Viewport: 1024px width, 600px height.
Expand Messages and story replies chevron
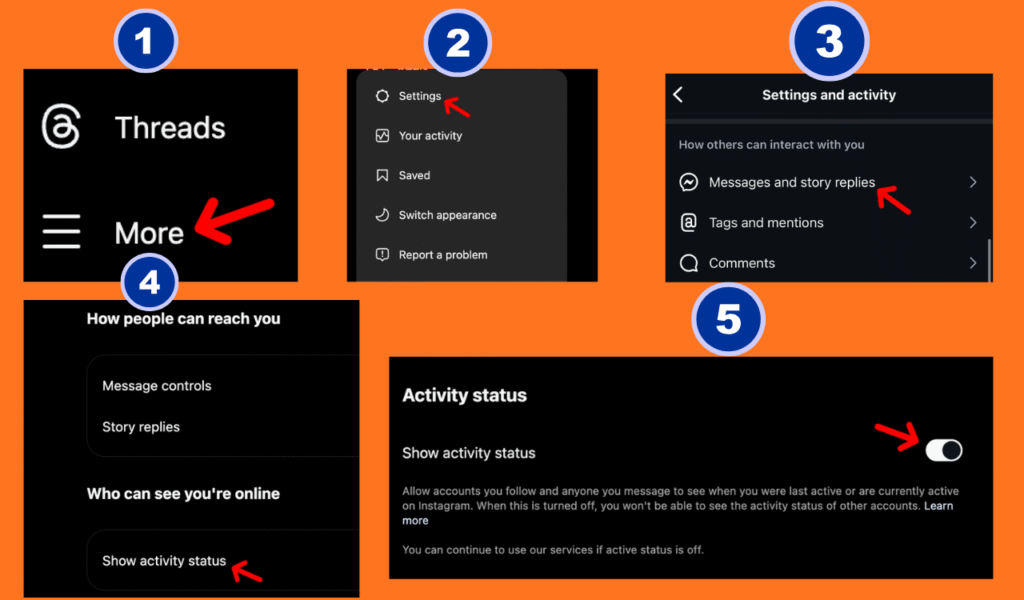[972, 182]
